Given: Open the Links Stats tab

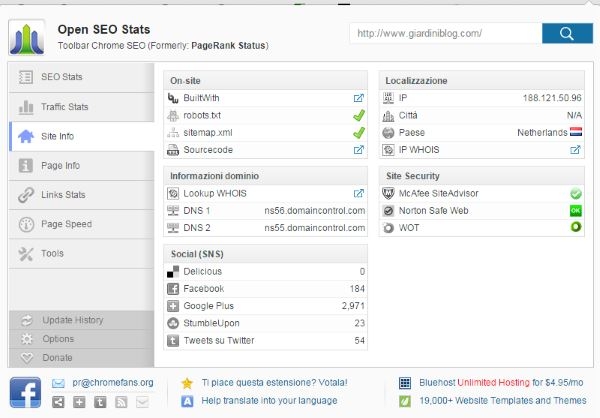Looking at the screenshot, I should (x=82, y=195).
